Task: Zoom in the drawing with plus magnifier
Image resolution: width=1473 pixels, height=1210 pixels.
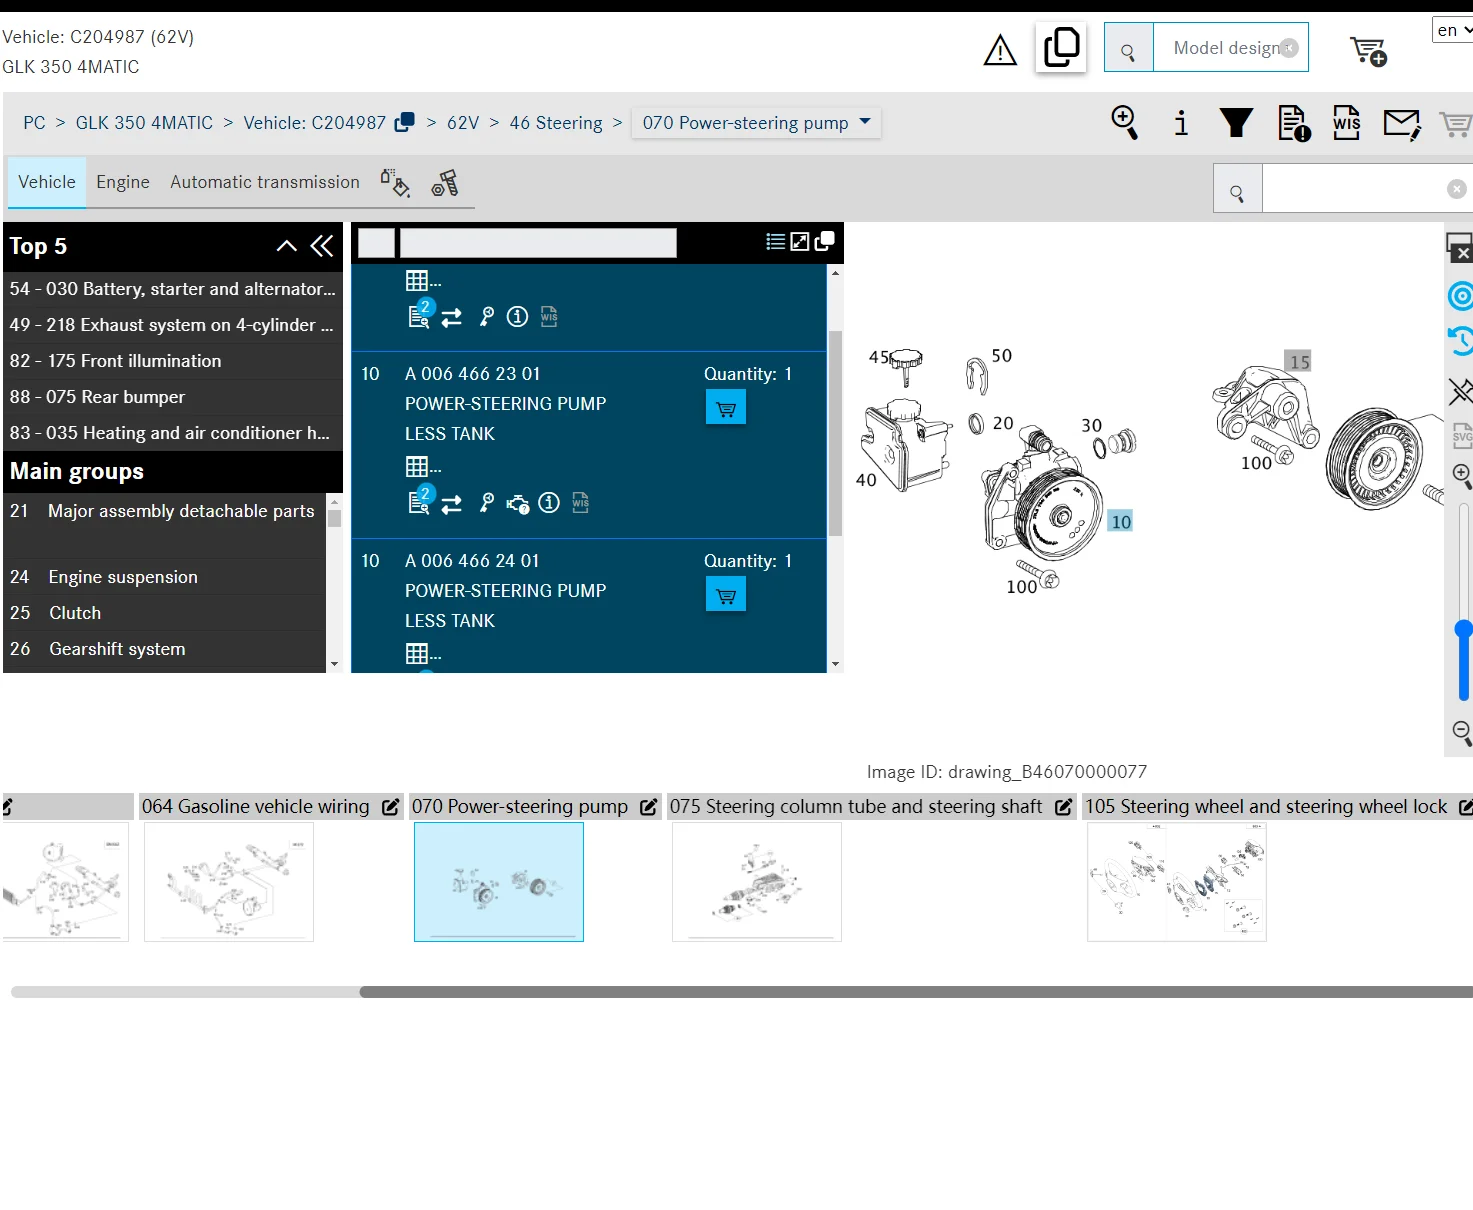Action: (x=1462, y=475)
